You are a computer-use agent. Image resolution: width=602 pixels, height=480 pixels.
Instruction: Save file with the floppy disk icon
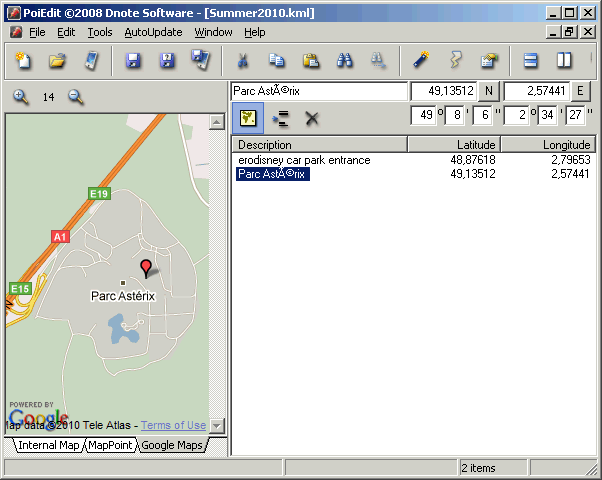point(133,61)
